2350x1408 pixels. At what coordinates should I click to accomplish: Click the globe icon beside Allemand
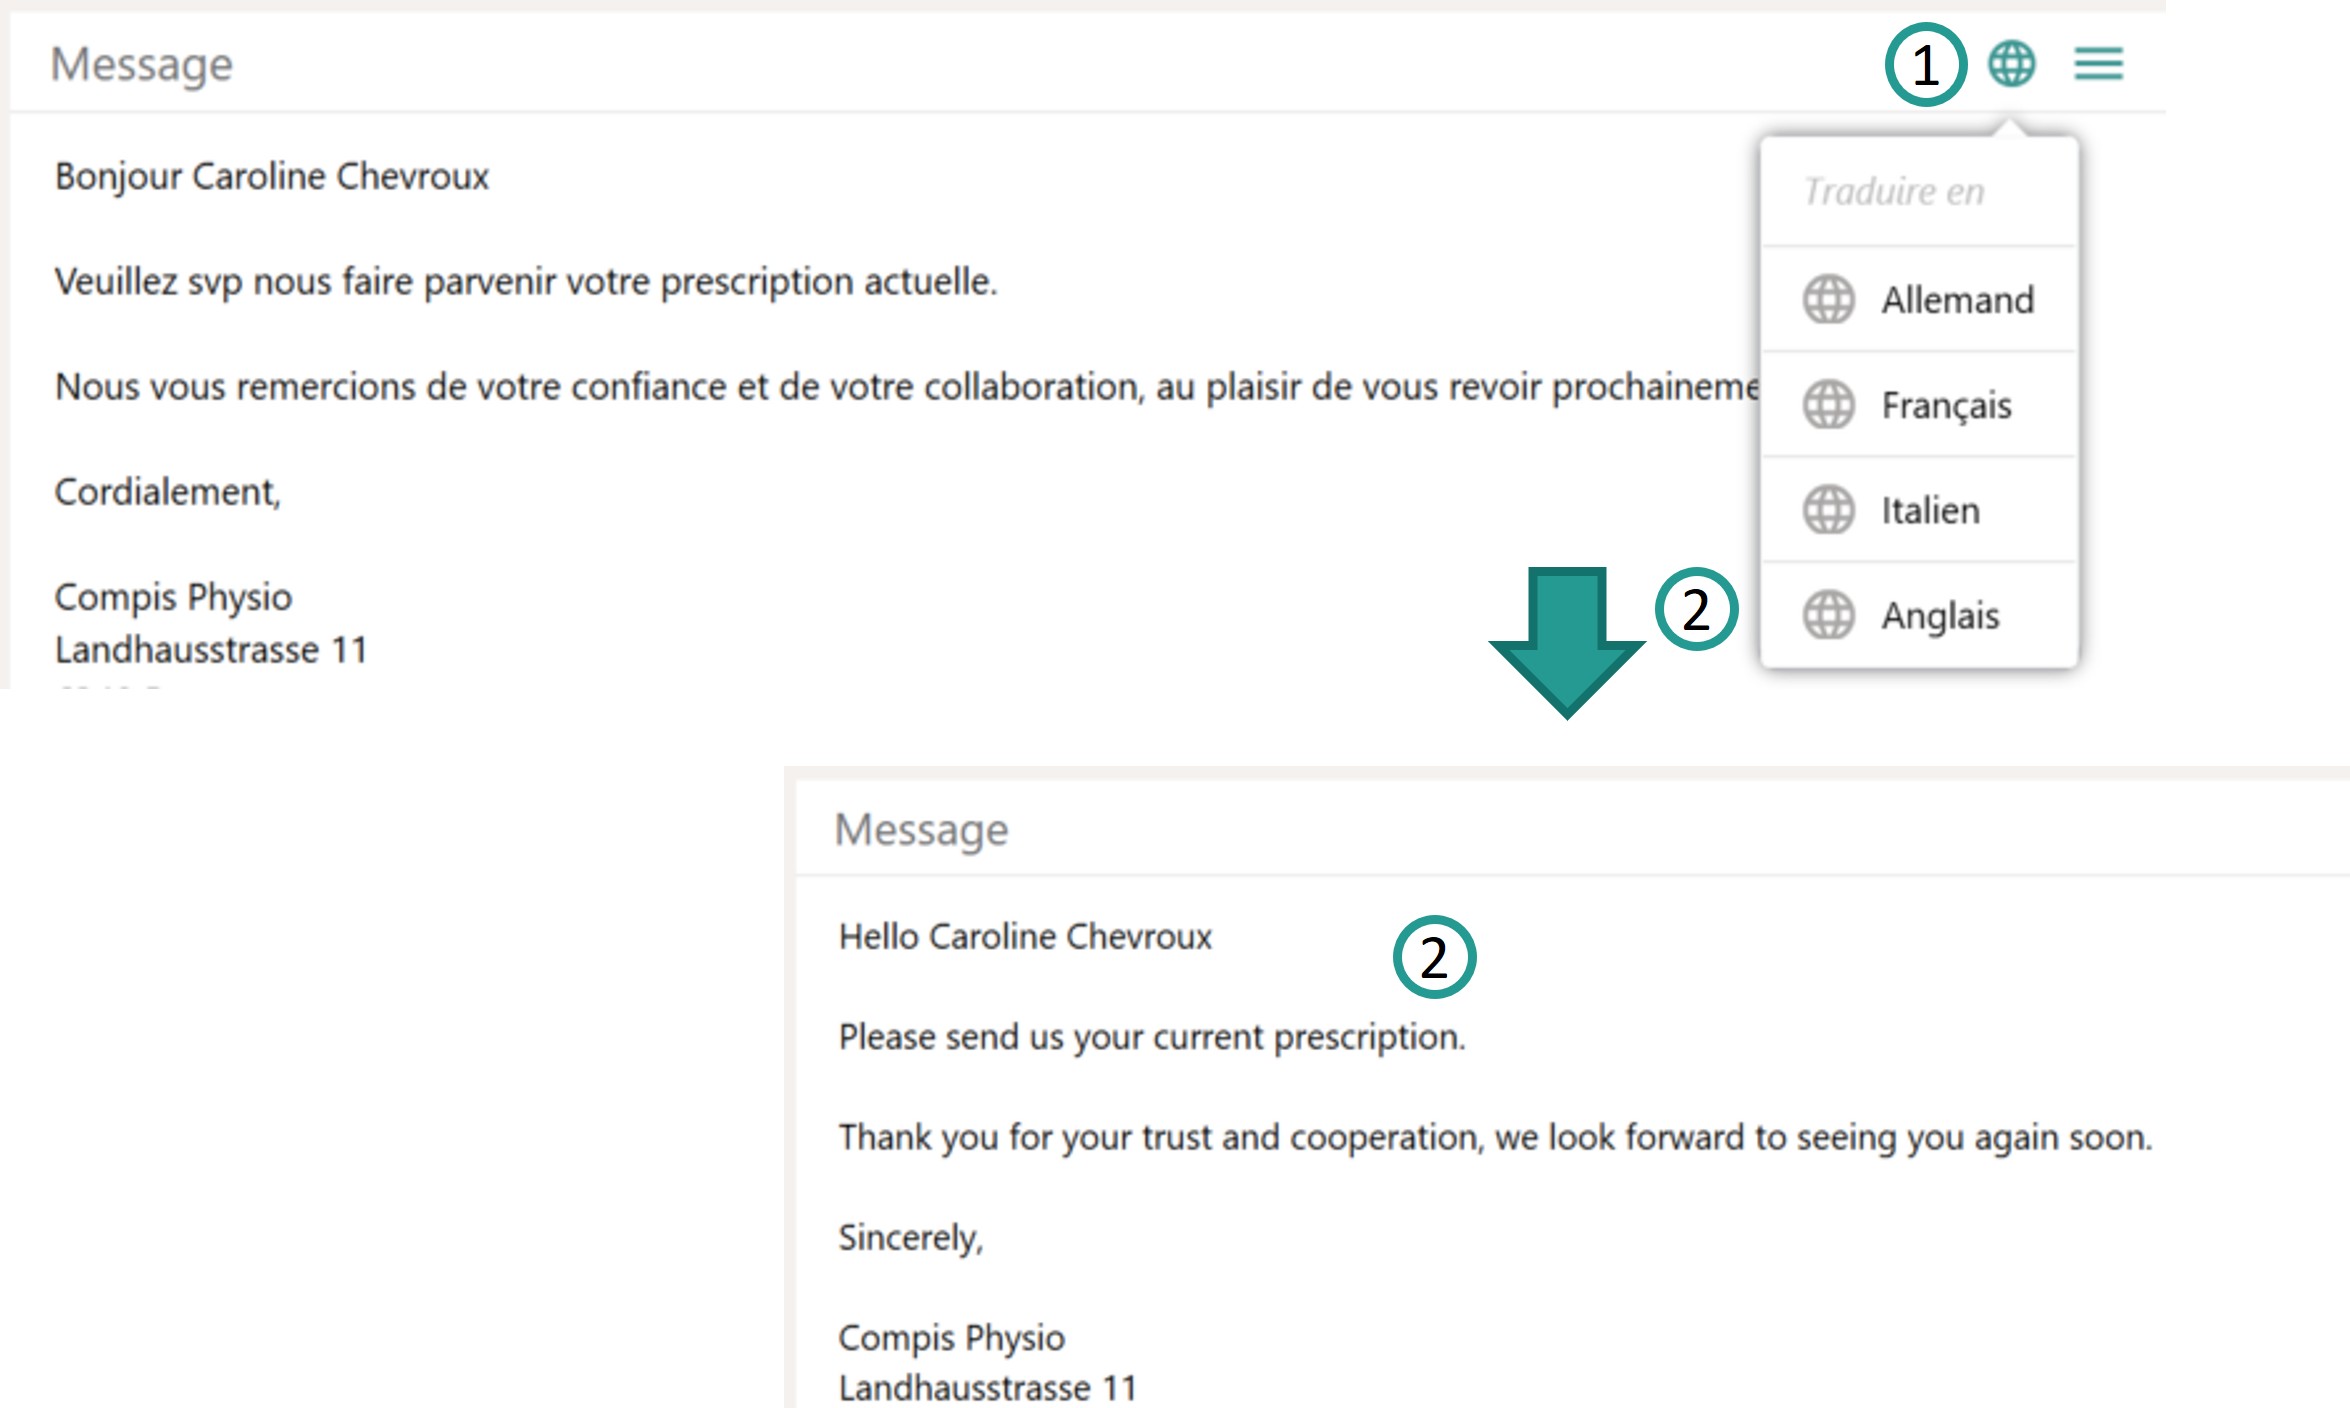[x=1828, y=299]
